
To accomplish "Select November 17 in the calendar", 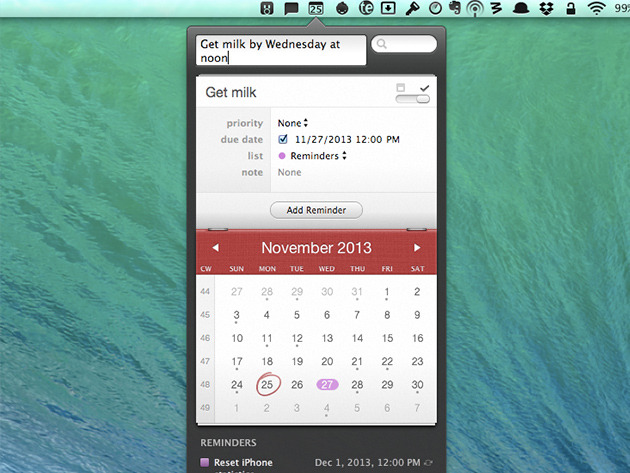I will point(237,361).
